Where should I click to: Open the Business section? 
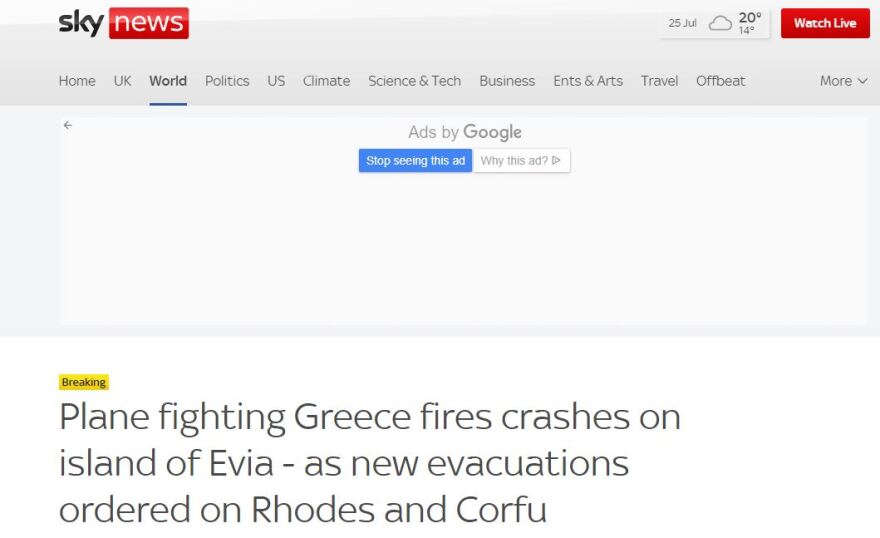tap(507, 81)
